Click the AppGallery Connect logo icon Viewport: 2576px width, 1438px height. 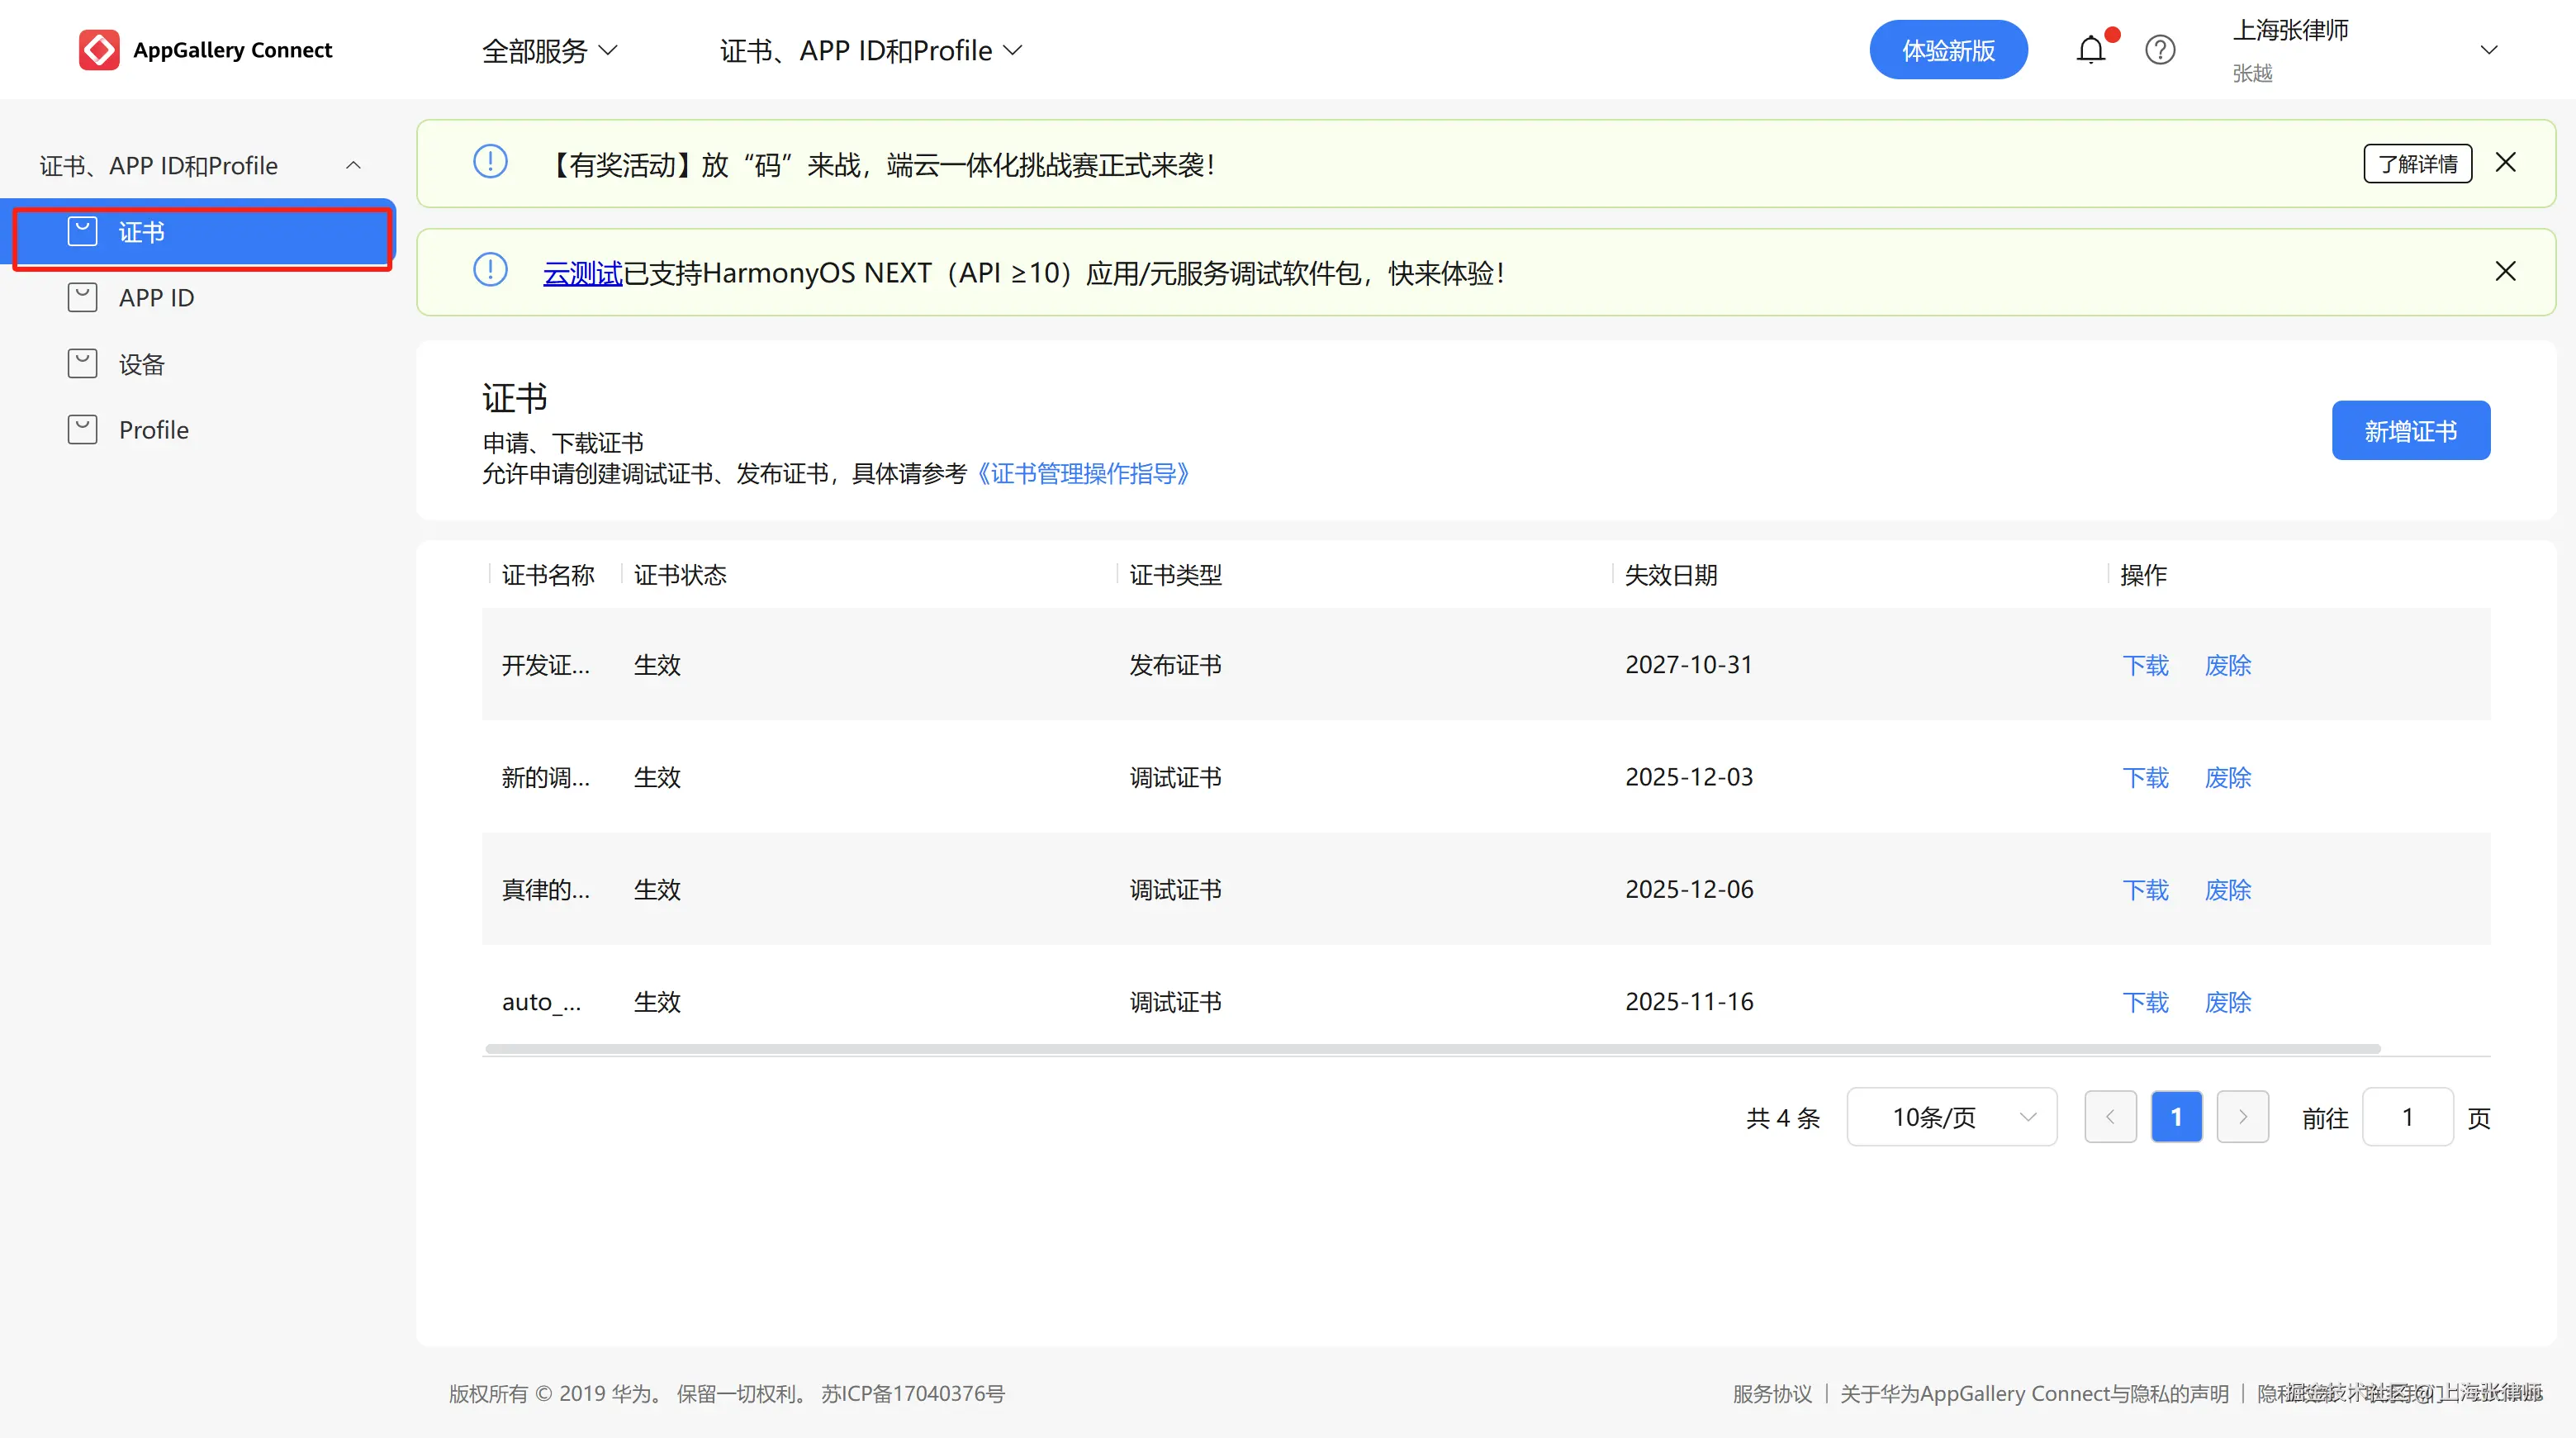[x=99, y=49]
